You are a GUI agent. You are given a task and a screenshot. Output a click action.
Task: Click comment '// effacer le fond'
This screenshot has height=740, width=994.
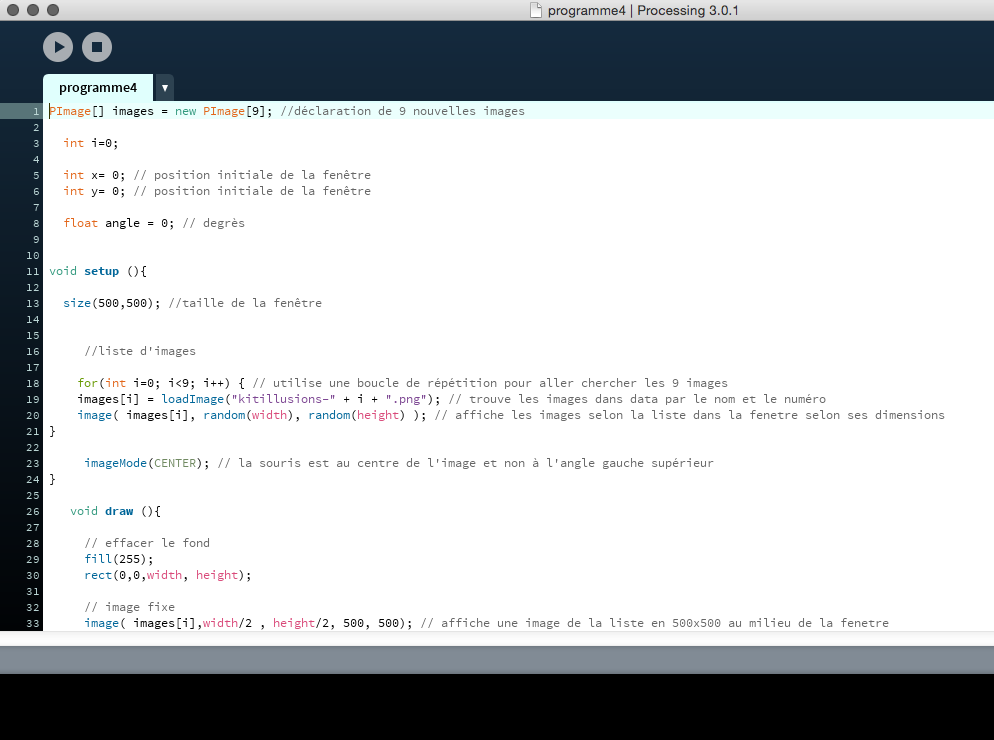pos(147,543)
